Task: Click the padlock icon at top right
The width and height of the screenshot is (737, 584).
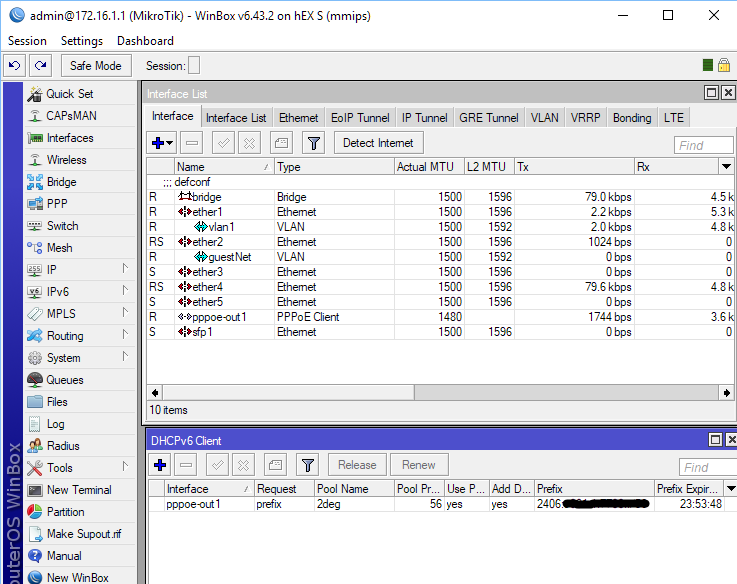Action: (x=724, y=65)
